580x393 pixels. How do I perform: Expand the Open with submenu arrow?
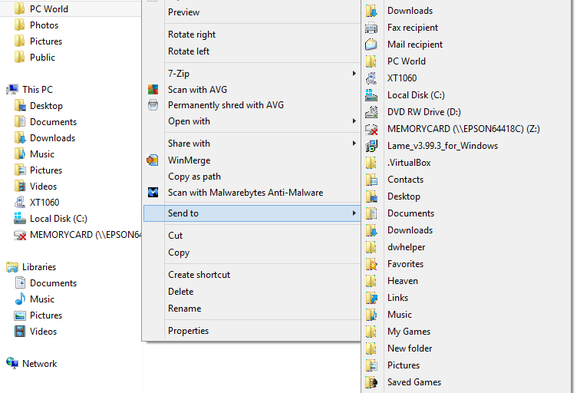[x=354, y=121]
